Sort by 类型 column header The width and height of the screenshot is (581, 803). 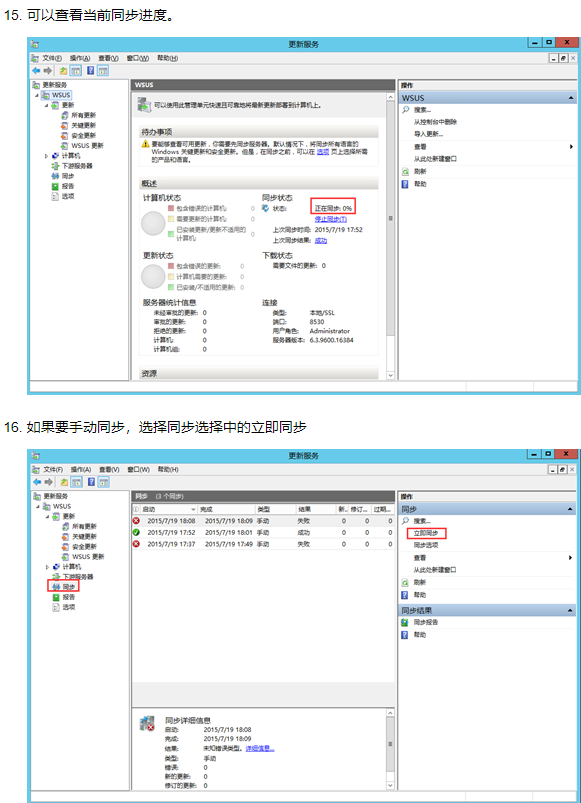(x=275, y=510)
